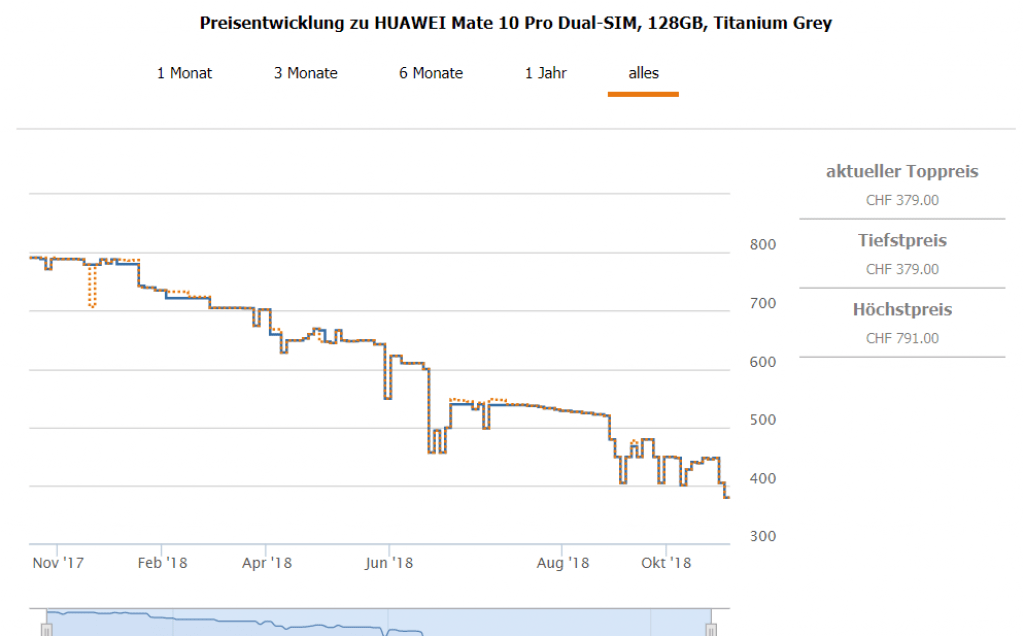1024x636 pixels.
Task: Click the Höchstpreis label
Action: pyautogui.click(x=902, y=310)
